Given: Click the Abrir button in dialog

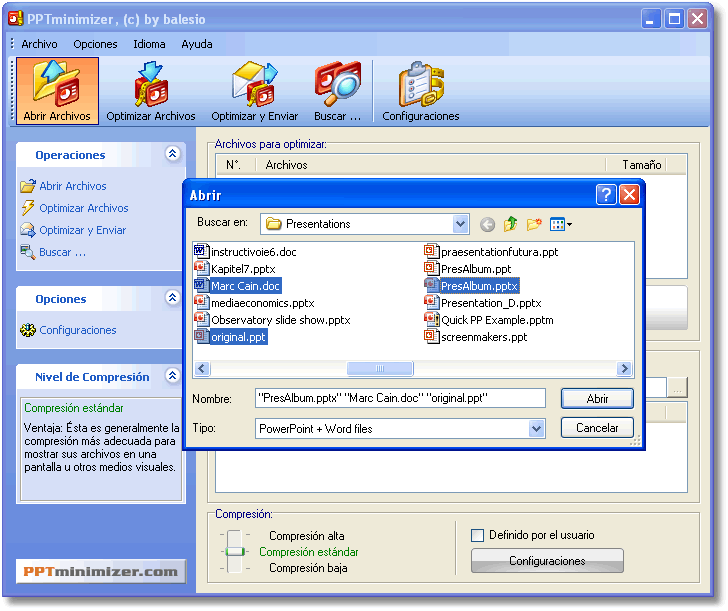Looking at the screenshot, I should click(x=597, y=399).
